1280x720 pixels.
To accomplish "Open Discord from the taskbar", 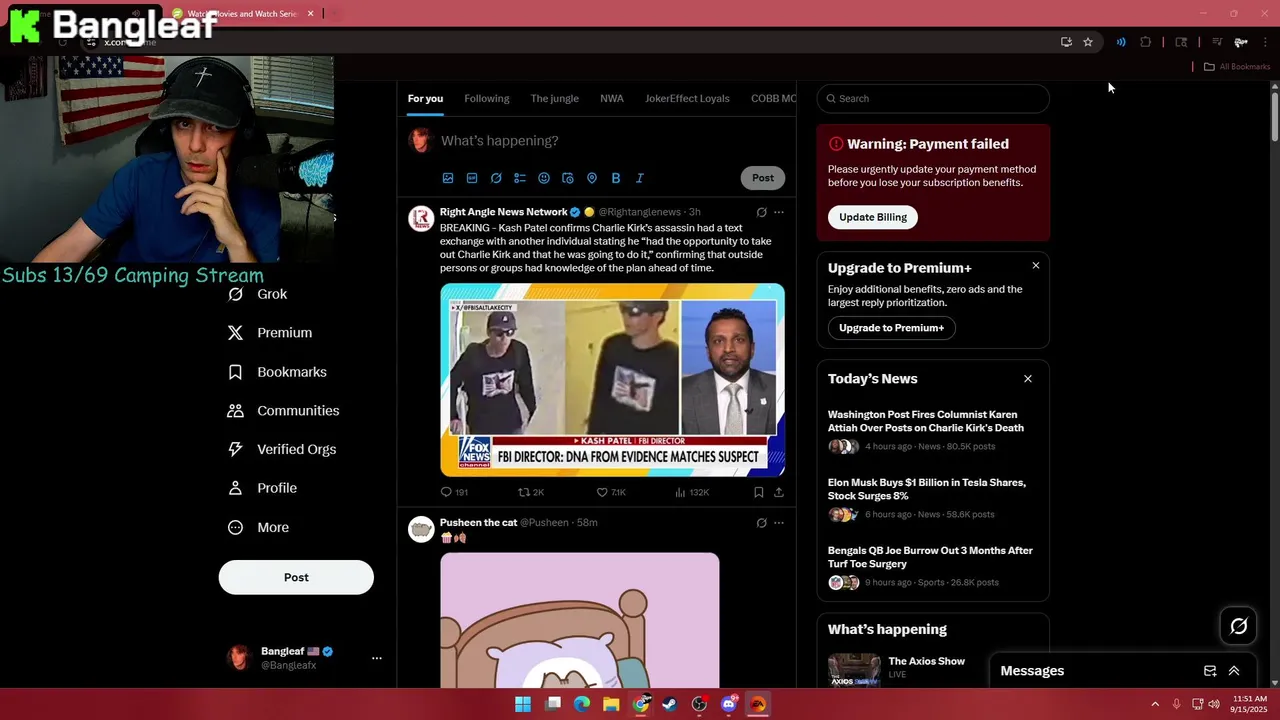I will pyautogui.click(x=729, y=704).
